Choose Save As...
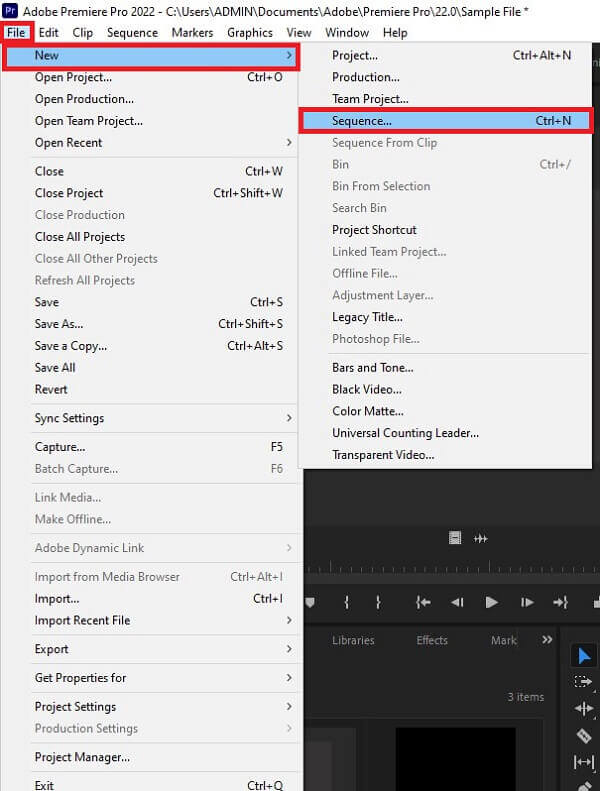The image size is (600, 791). 151,324
